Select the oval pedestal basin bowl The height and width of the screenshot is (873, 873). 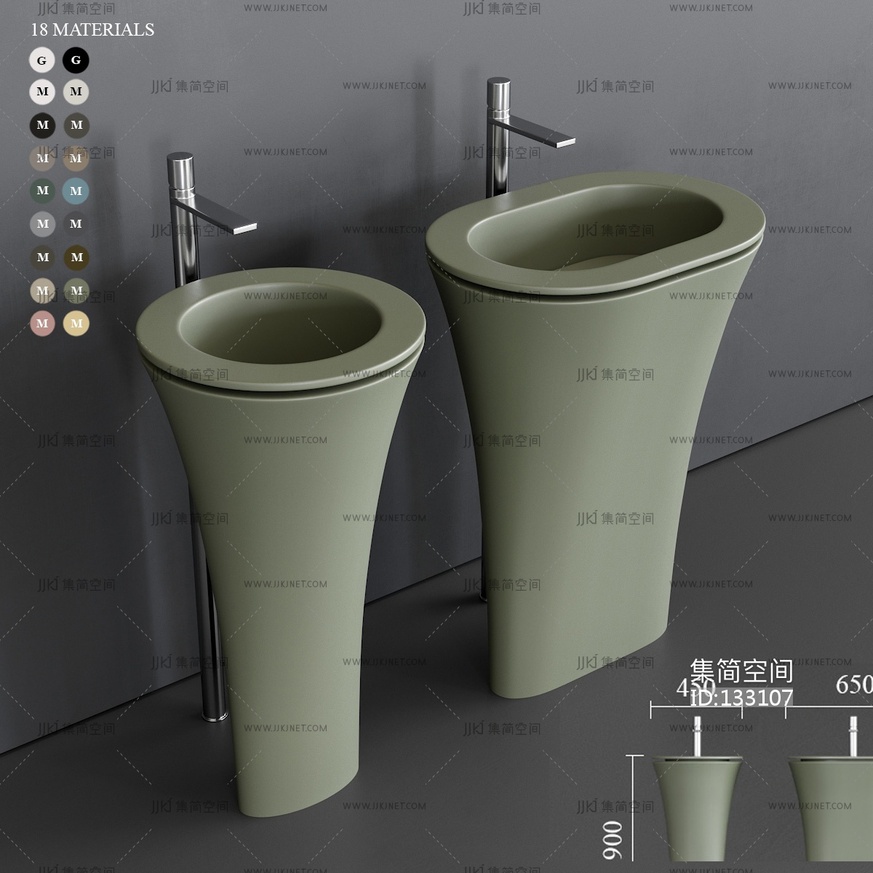595,232
